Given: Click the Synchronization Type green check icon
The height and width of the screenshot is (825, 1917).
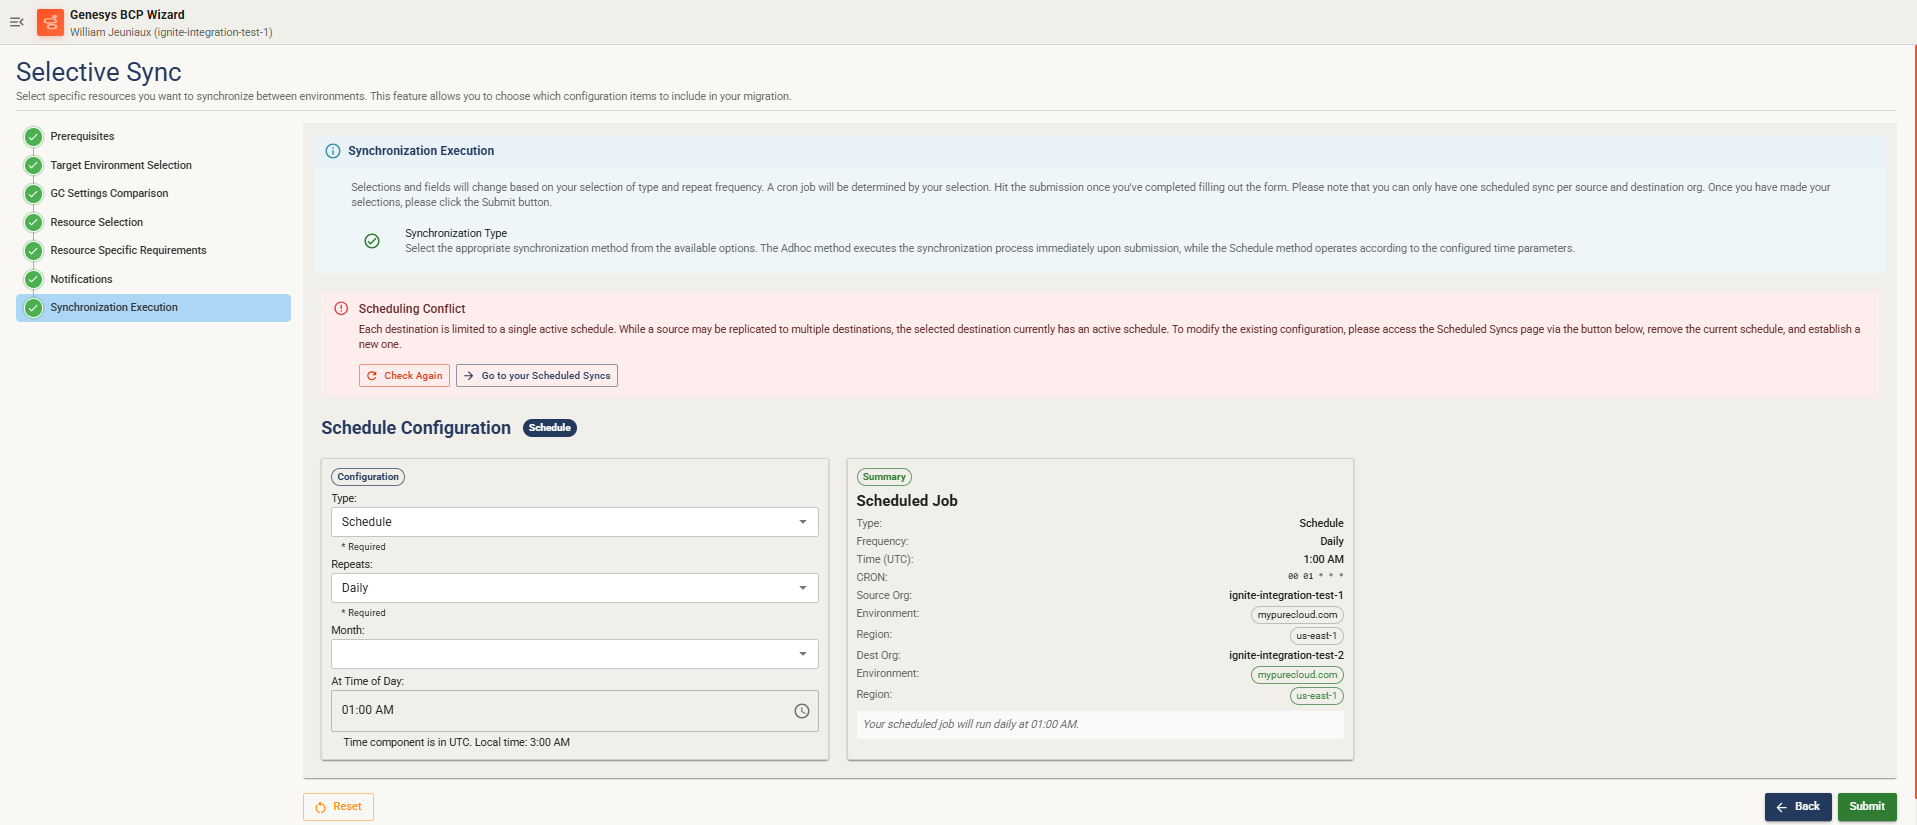Looking at the screenshot, I should (x=372, y=241).
